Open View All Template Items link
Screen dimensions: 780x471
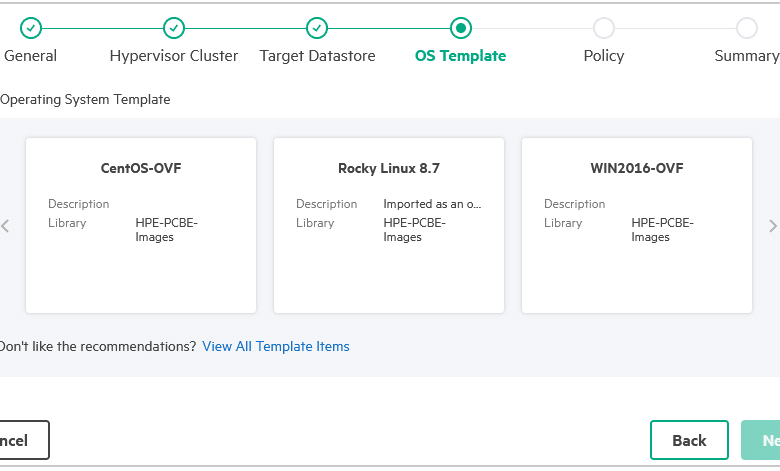(276, 346)
